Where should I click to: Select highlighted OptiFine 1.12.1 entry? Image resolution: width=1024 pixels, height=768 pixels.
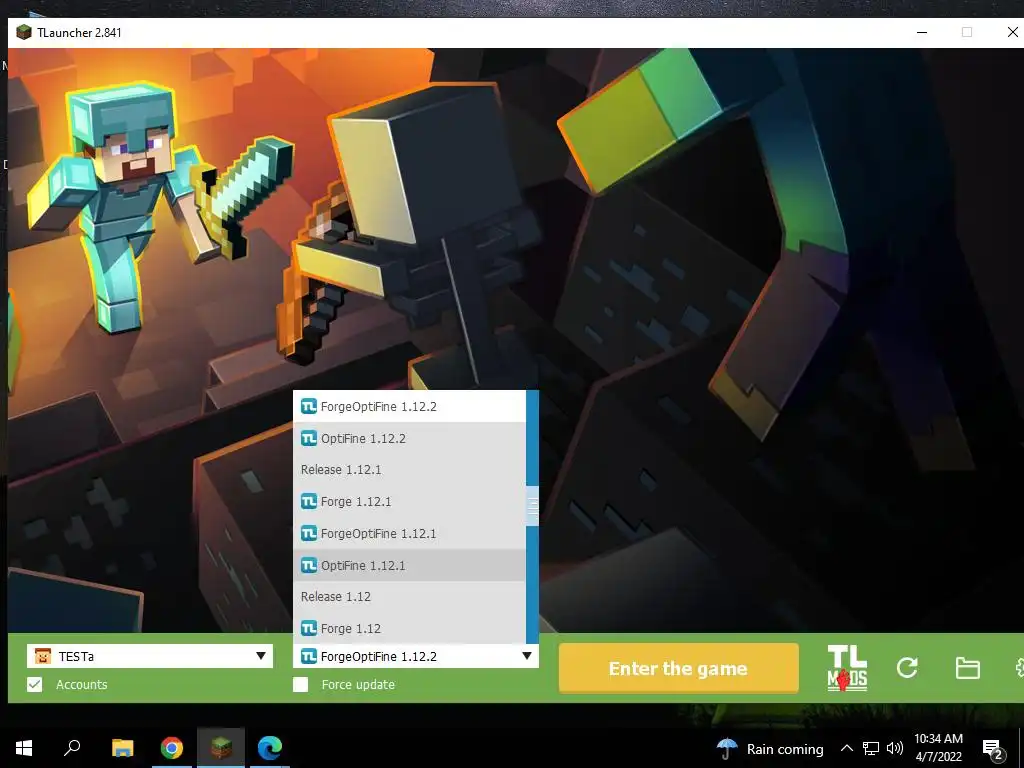(409, 566)
